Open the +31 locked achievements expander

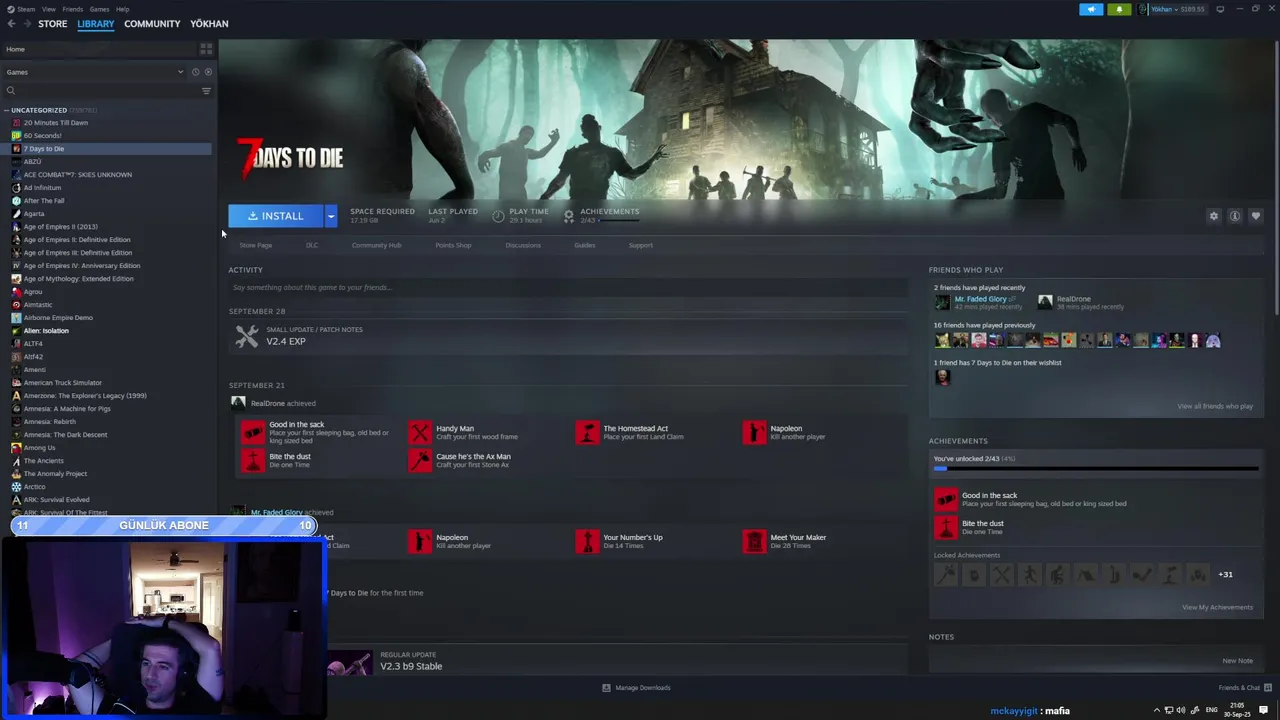[1225, 575]
